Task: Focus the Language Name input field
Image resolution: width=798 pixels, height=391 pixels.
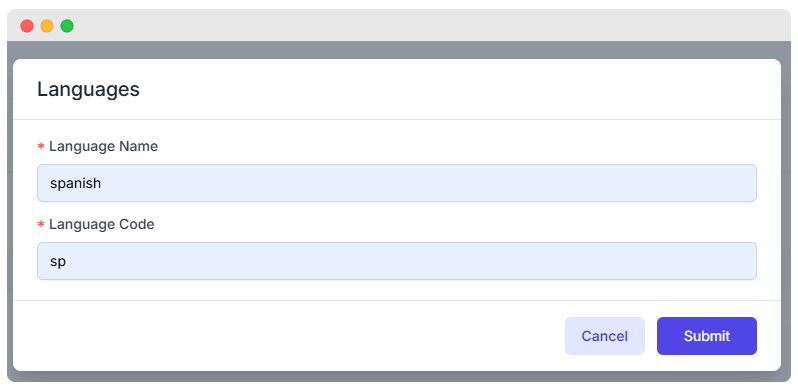Action: click(x=396, y=183)
